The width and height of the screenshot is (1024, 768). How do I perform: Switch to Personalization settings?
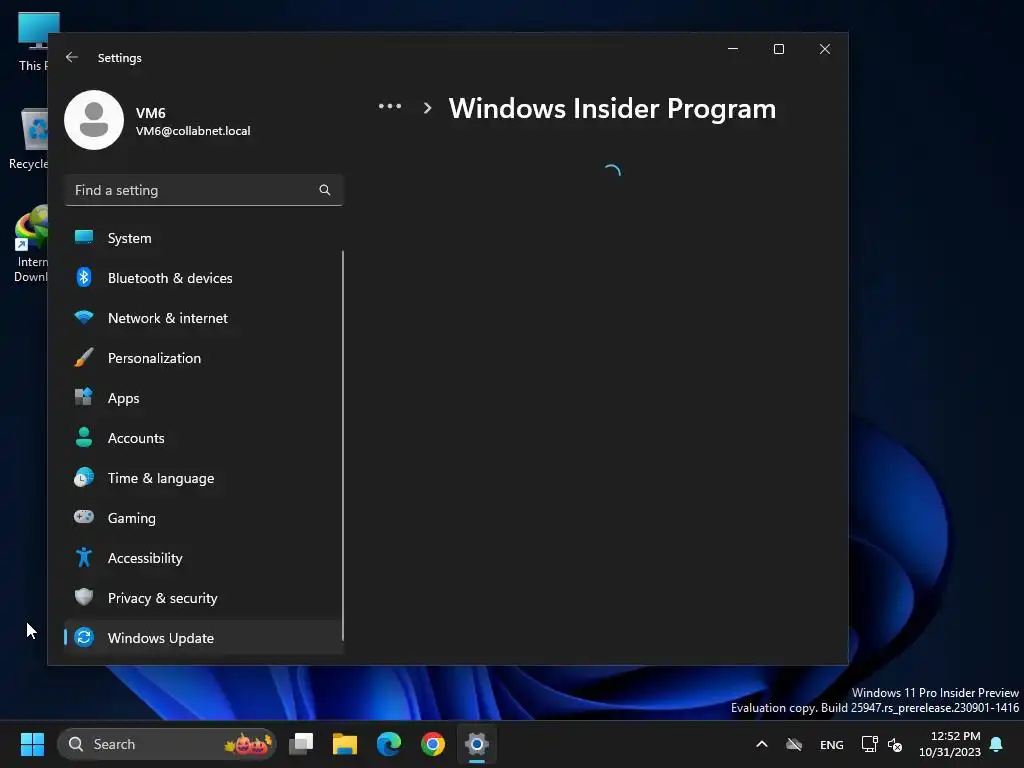click(203, 358)
